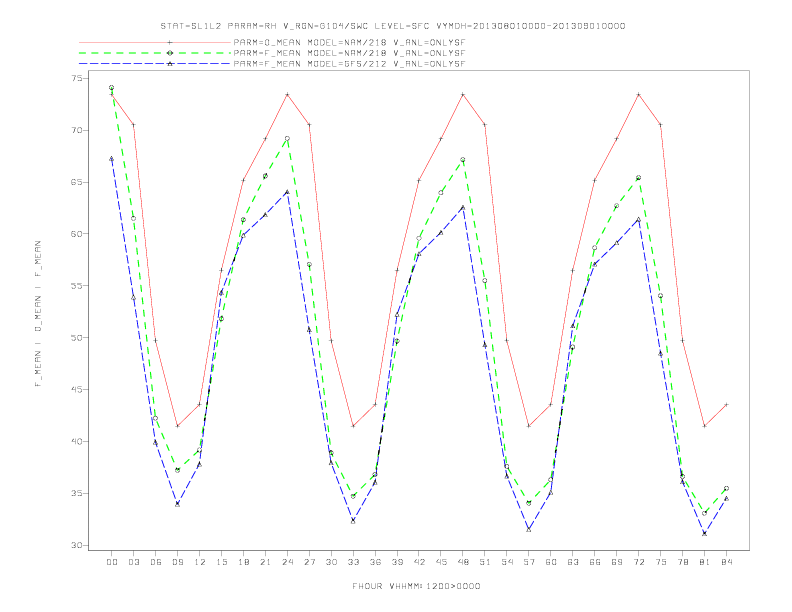Click x-axis tick label 51

click(485, 562)
